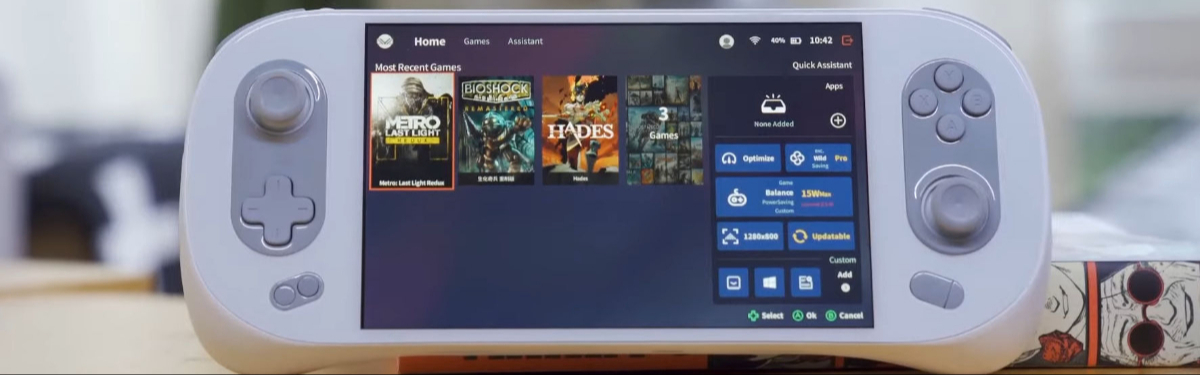Viewport: 1200px width, 375px height.
Task: Switch to the Games tab
Action: (x=476, y=41)
